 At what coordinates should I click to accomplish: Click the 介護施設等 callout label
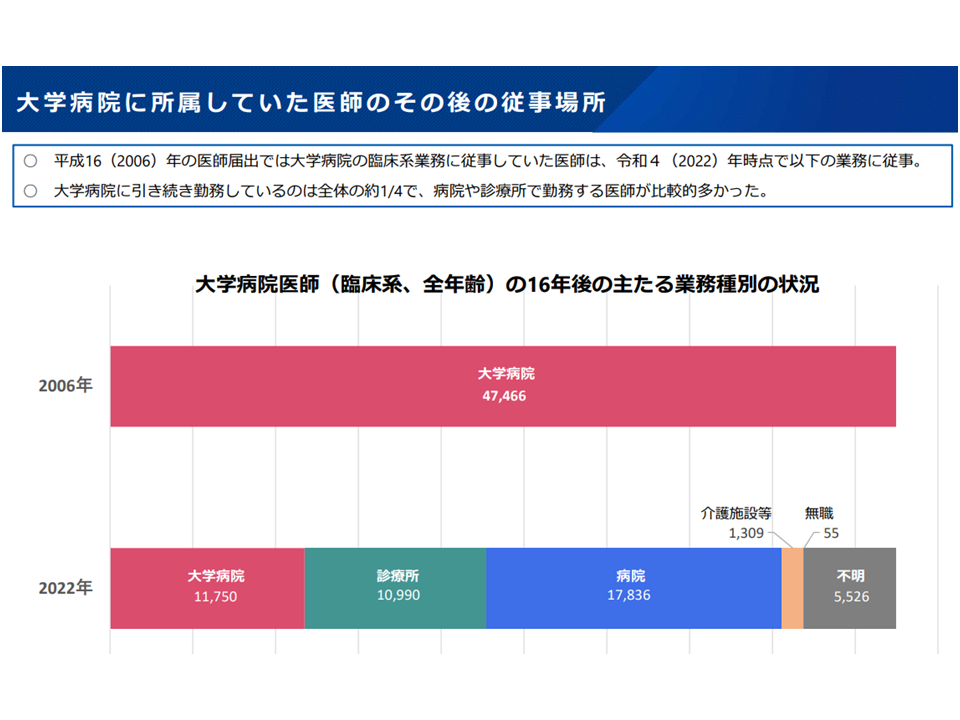(x=735, y=514)
